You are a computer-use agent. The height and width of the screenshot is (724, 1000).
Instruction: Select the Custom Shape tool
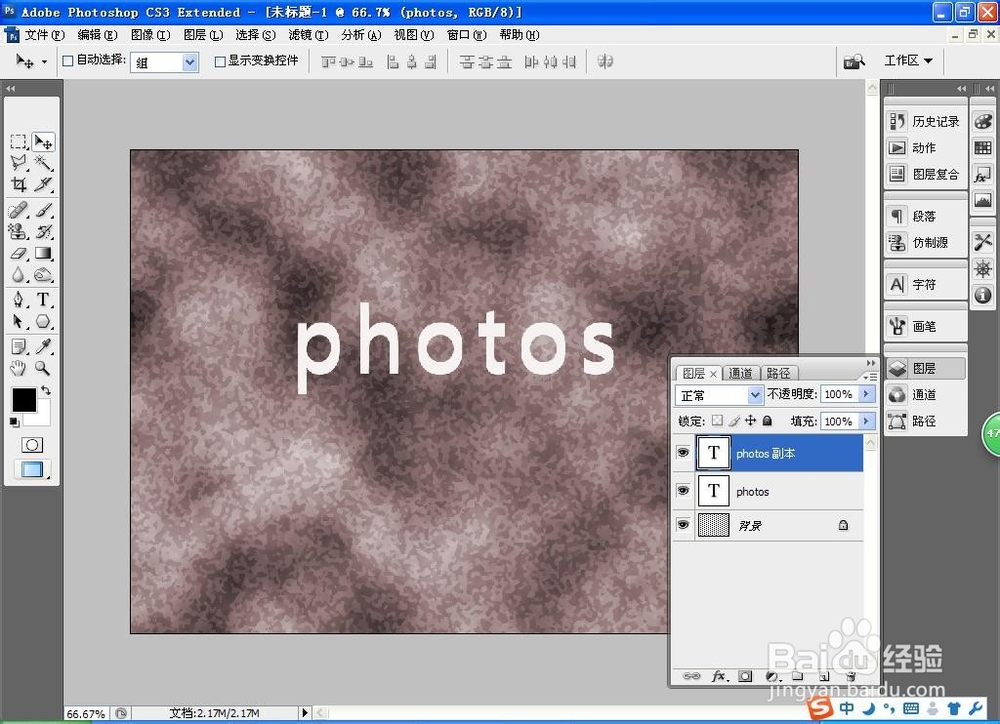43,321
